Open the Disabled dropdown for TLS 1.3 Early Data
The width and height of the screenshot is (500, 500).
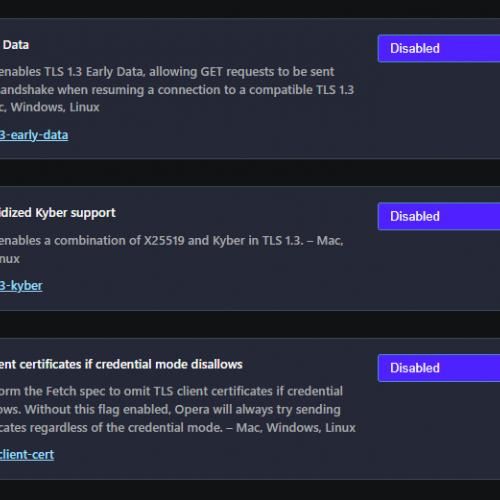pyautogui.click(x=439, y=48)
